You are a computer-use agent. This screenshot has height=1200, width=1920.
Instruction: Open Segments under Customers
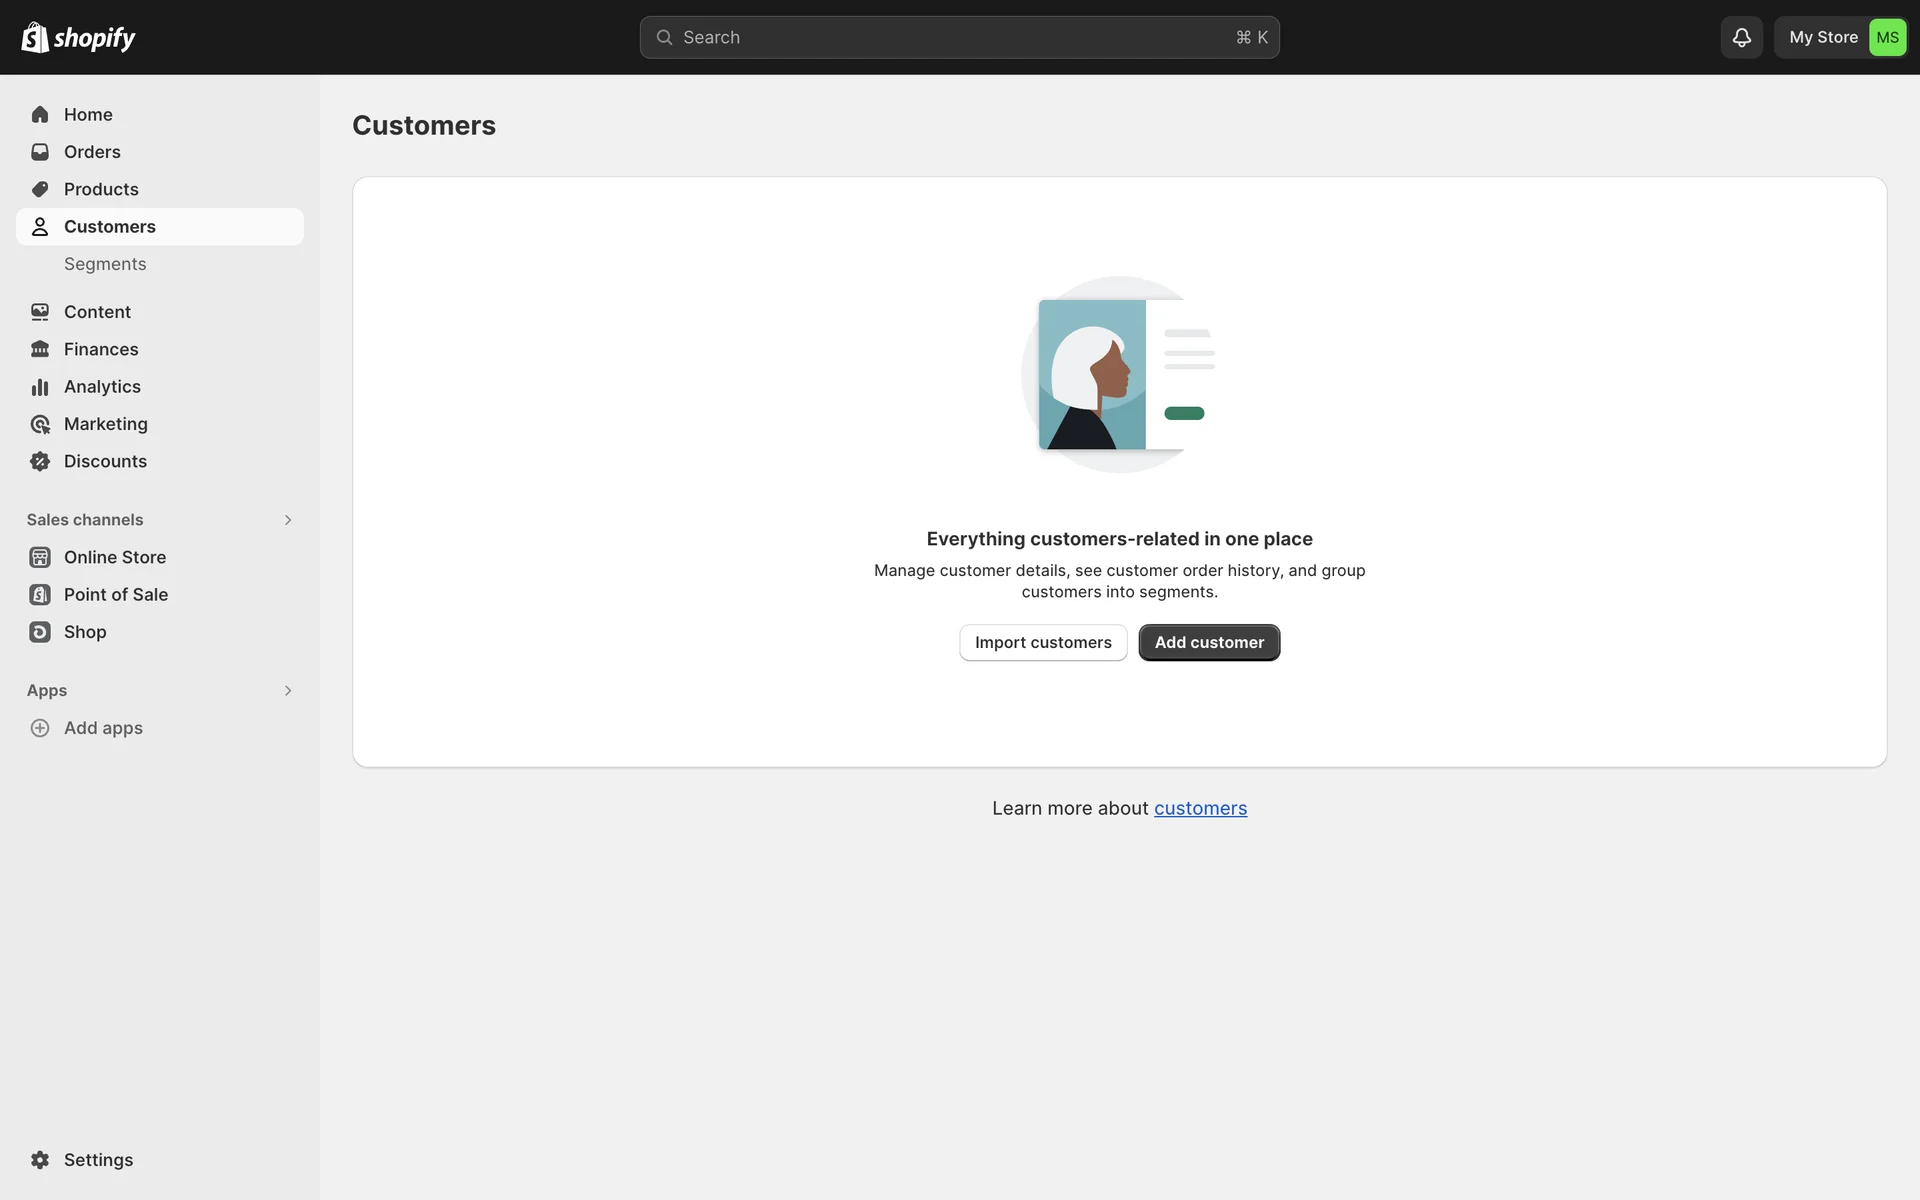[105, 264]
